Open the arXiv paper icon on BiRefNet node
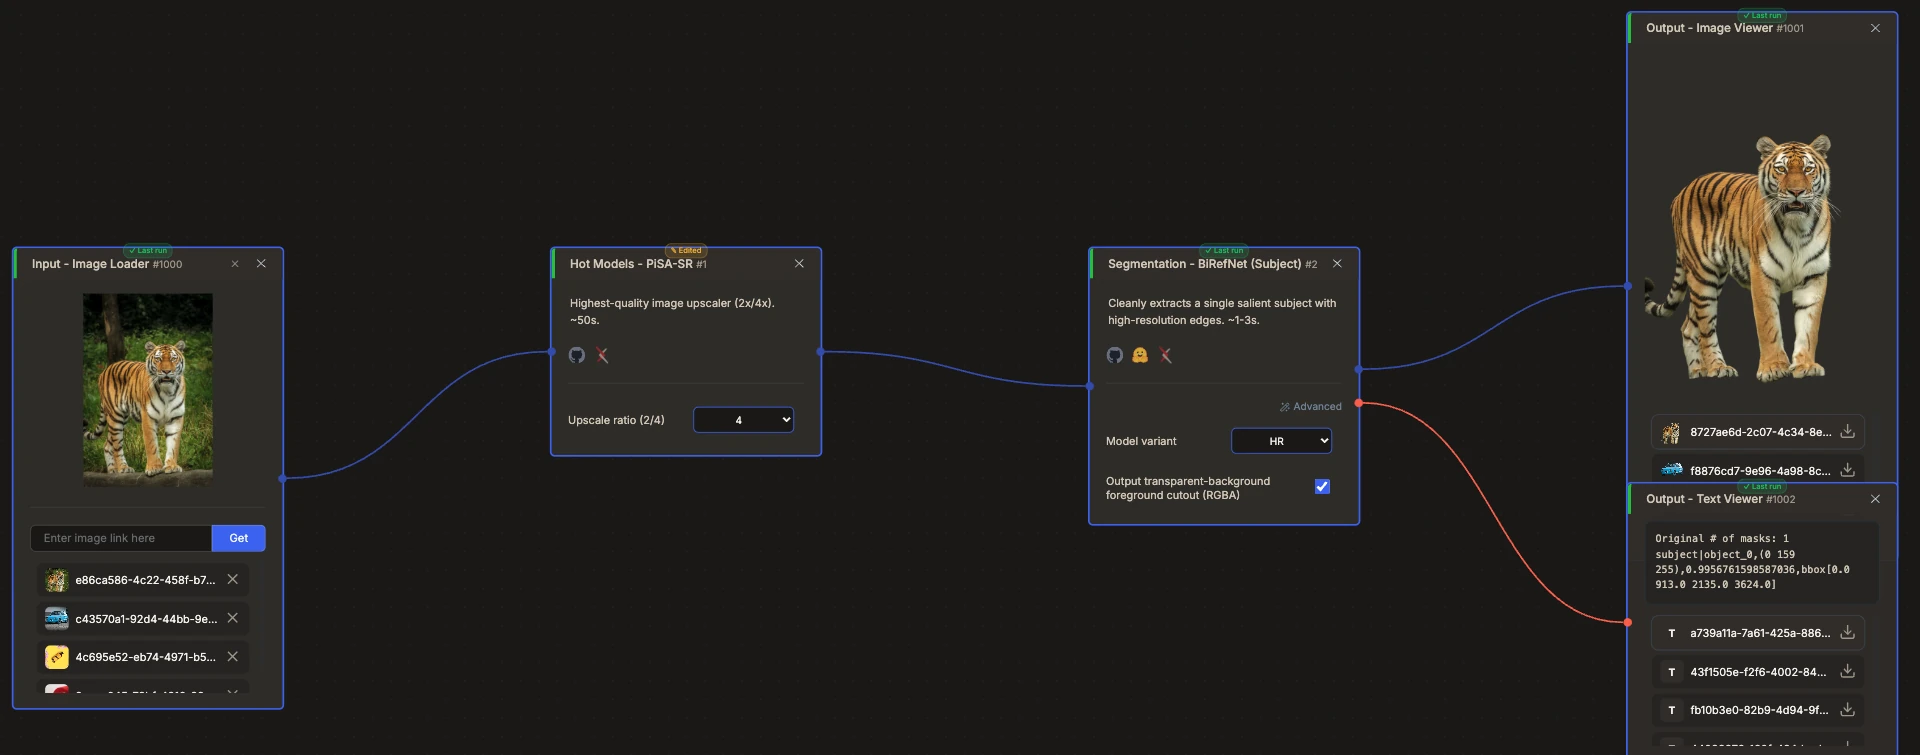The height and width of the screenshot is (755, 1920). [x=1166, y=355]
